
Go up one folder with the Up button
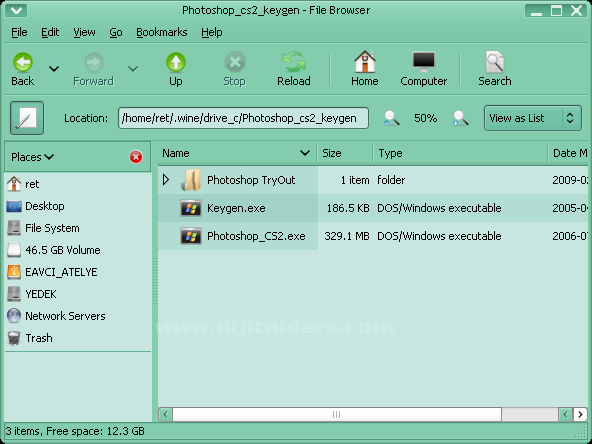coord(176,69)
